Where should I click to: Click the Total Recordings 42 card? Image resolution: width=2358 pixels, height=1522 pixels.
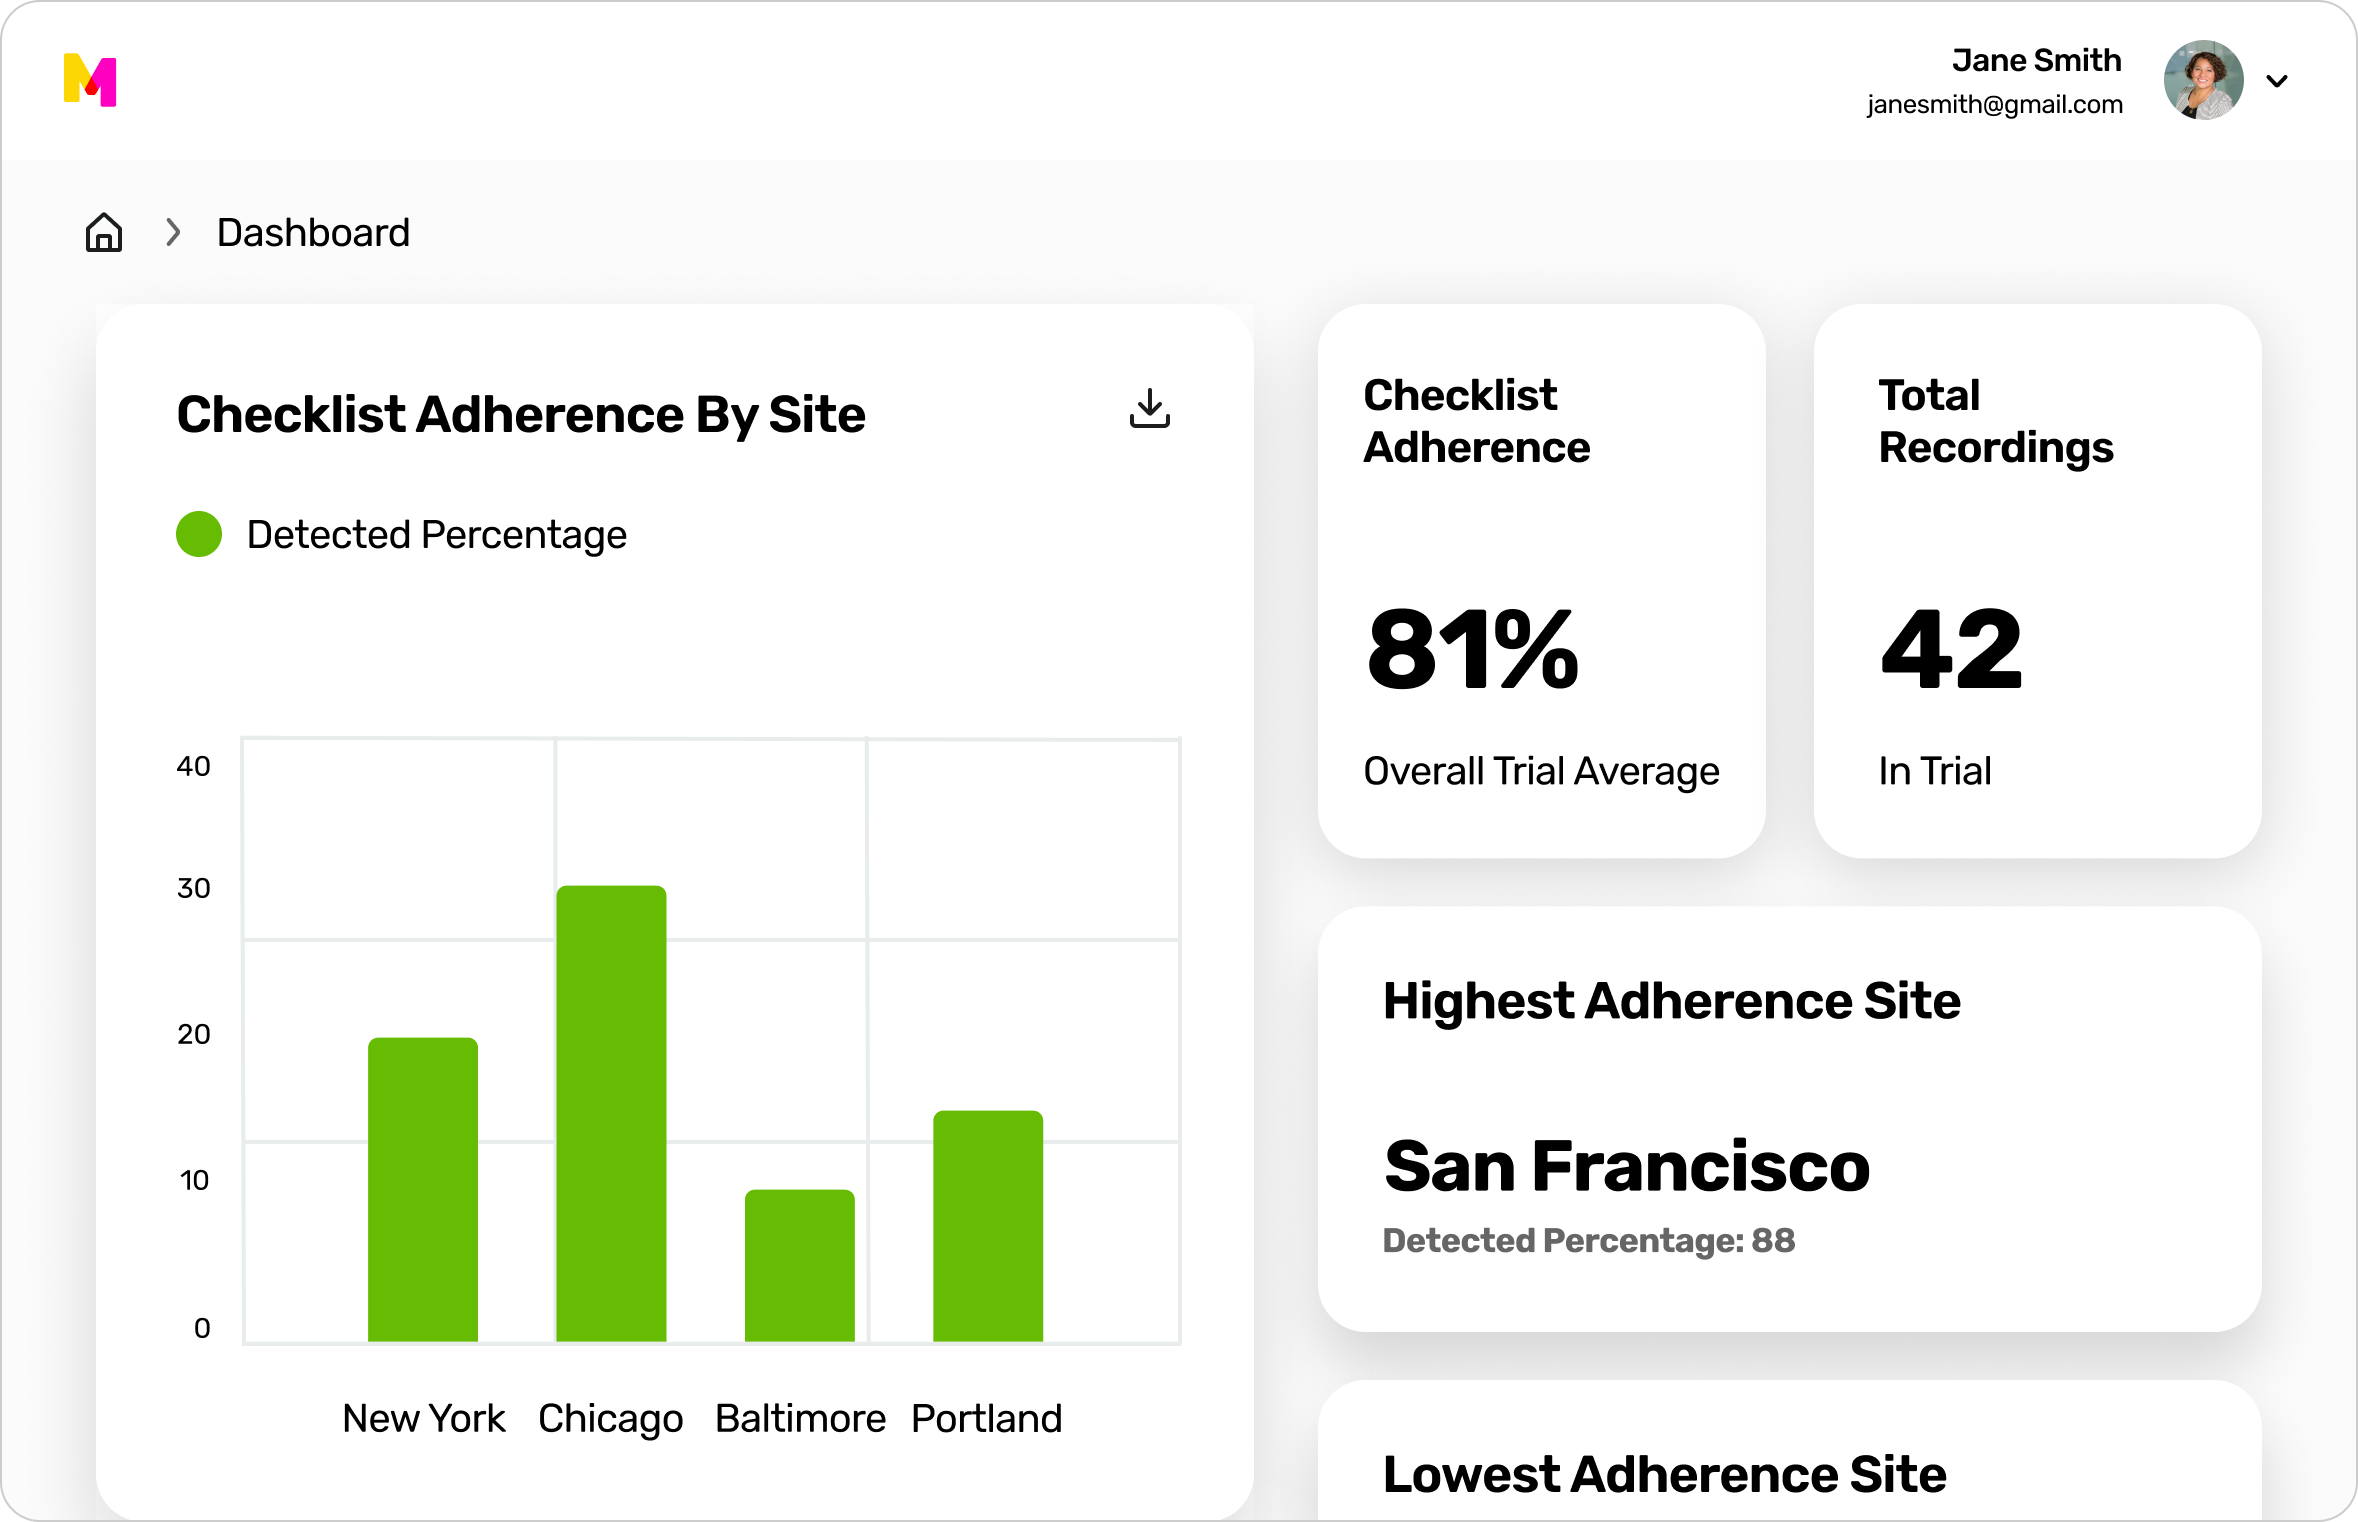(2037, 581)
